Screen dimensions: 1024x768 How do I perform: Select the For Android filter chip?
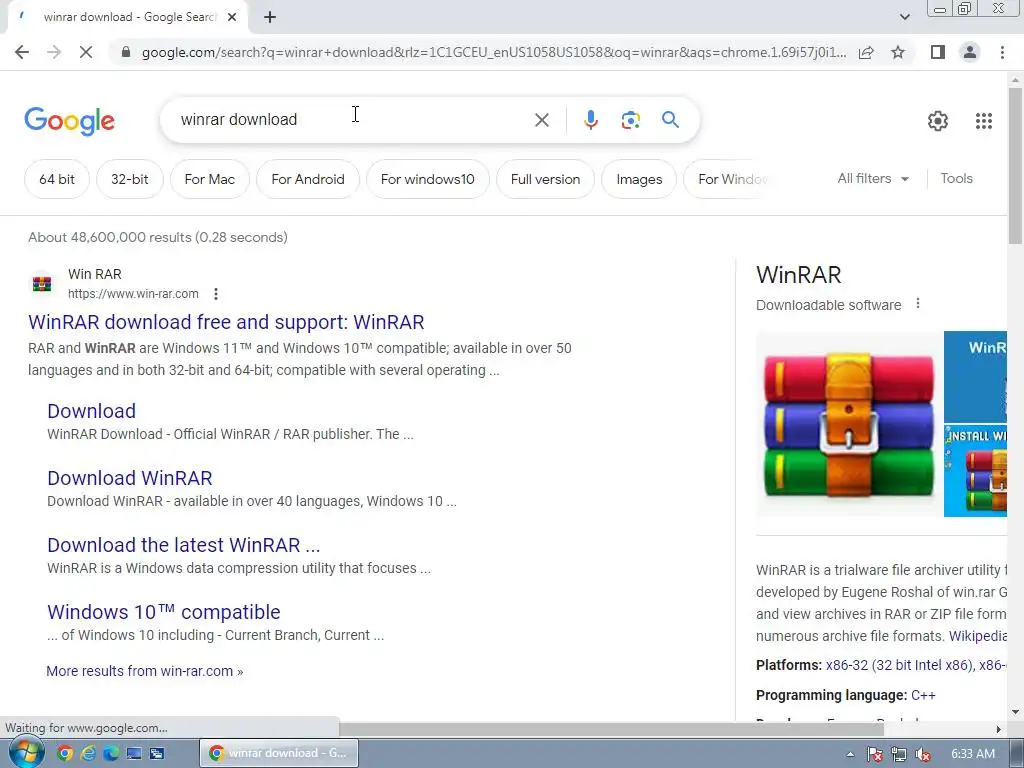[x=308, y=179]
